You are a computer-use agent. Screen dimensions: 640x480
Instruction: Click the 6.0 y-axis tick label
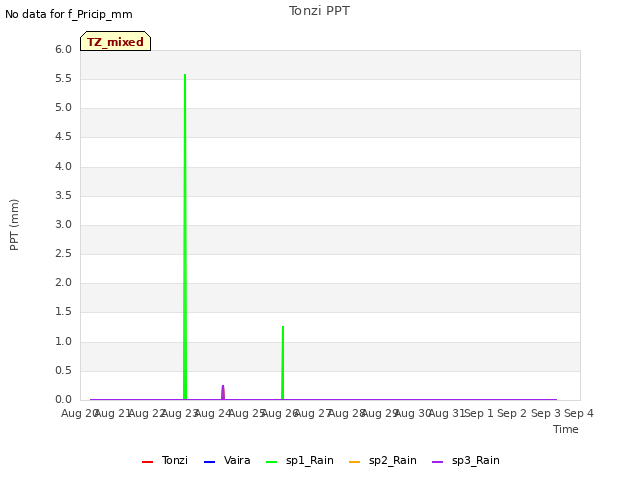63,49
